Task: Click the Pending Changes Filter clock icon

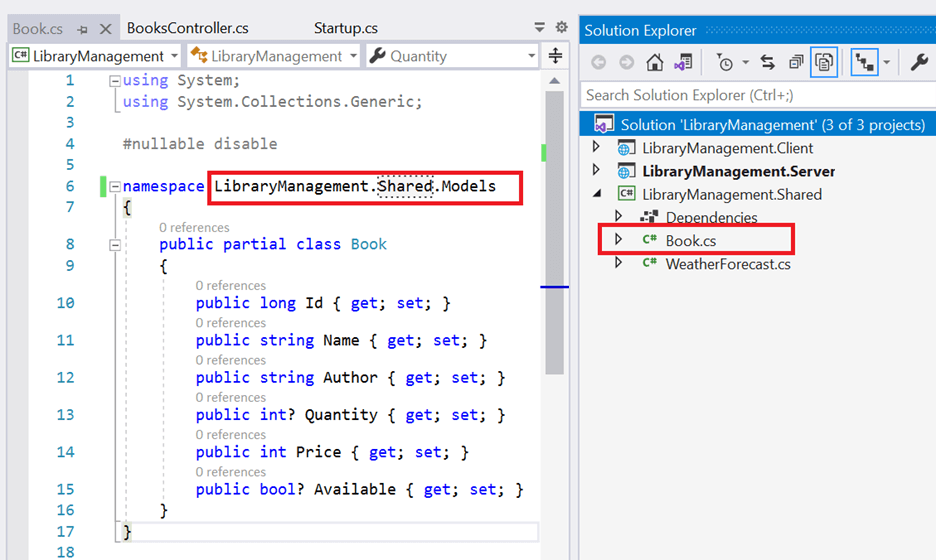Action: click(725, 63)
